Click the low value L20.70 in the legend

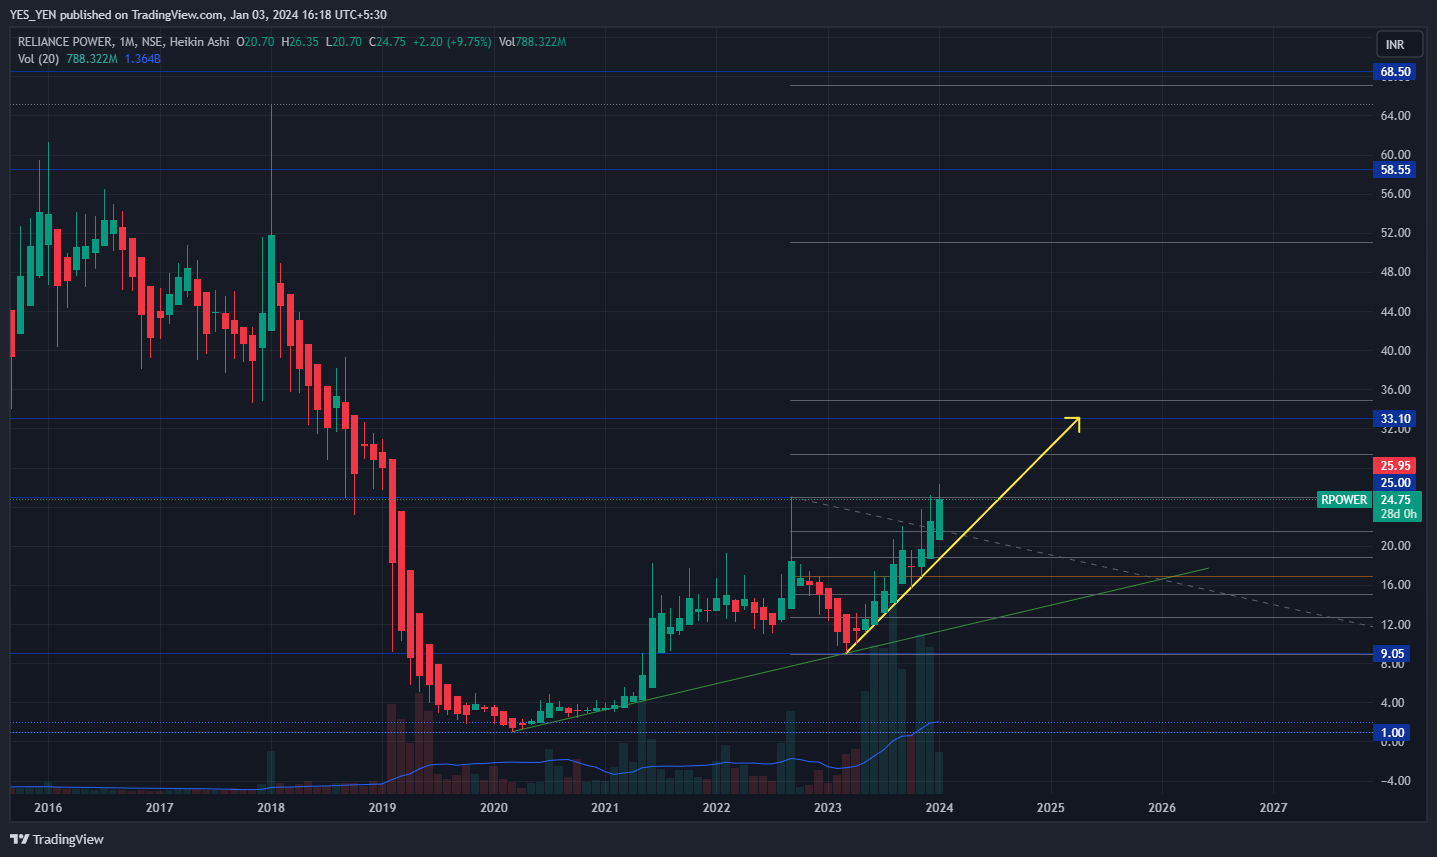(x=344, y=42)
